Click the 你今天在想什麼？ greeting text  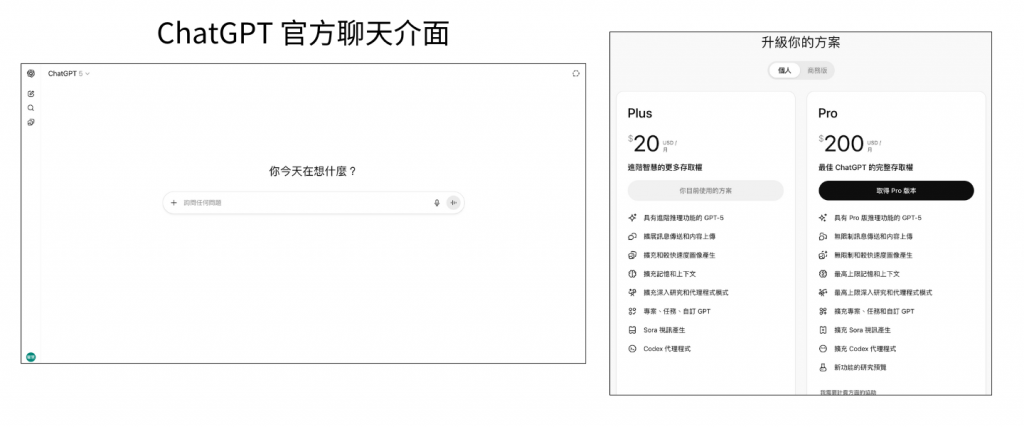pos(313,172)
